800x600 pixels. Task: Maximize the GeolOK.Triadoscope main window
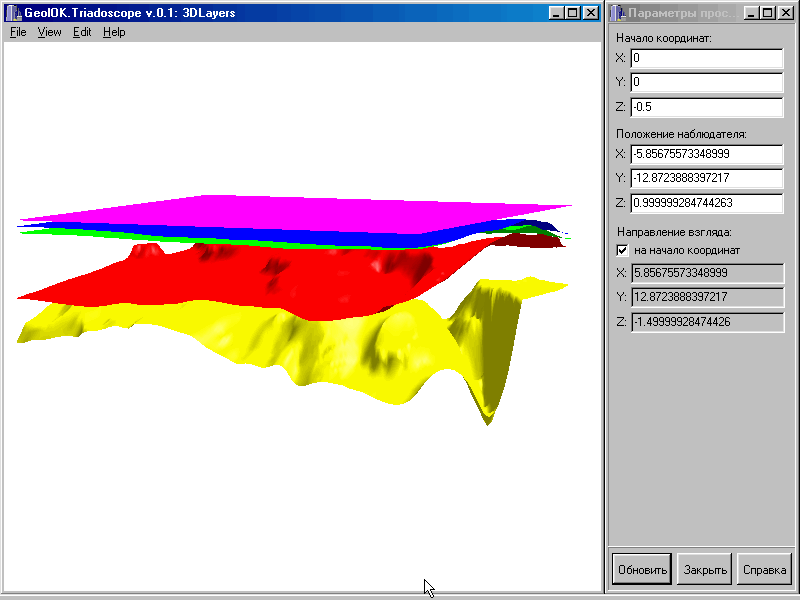573,13
